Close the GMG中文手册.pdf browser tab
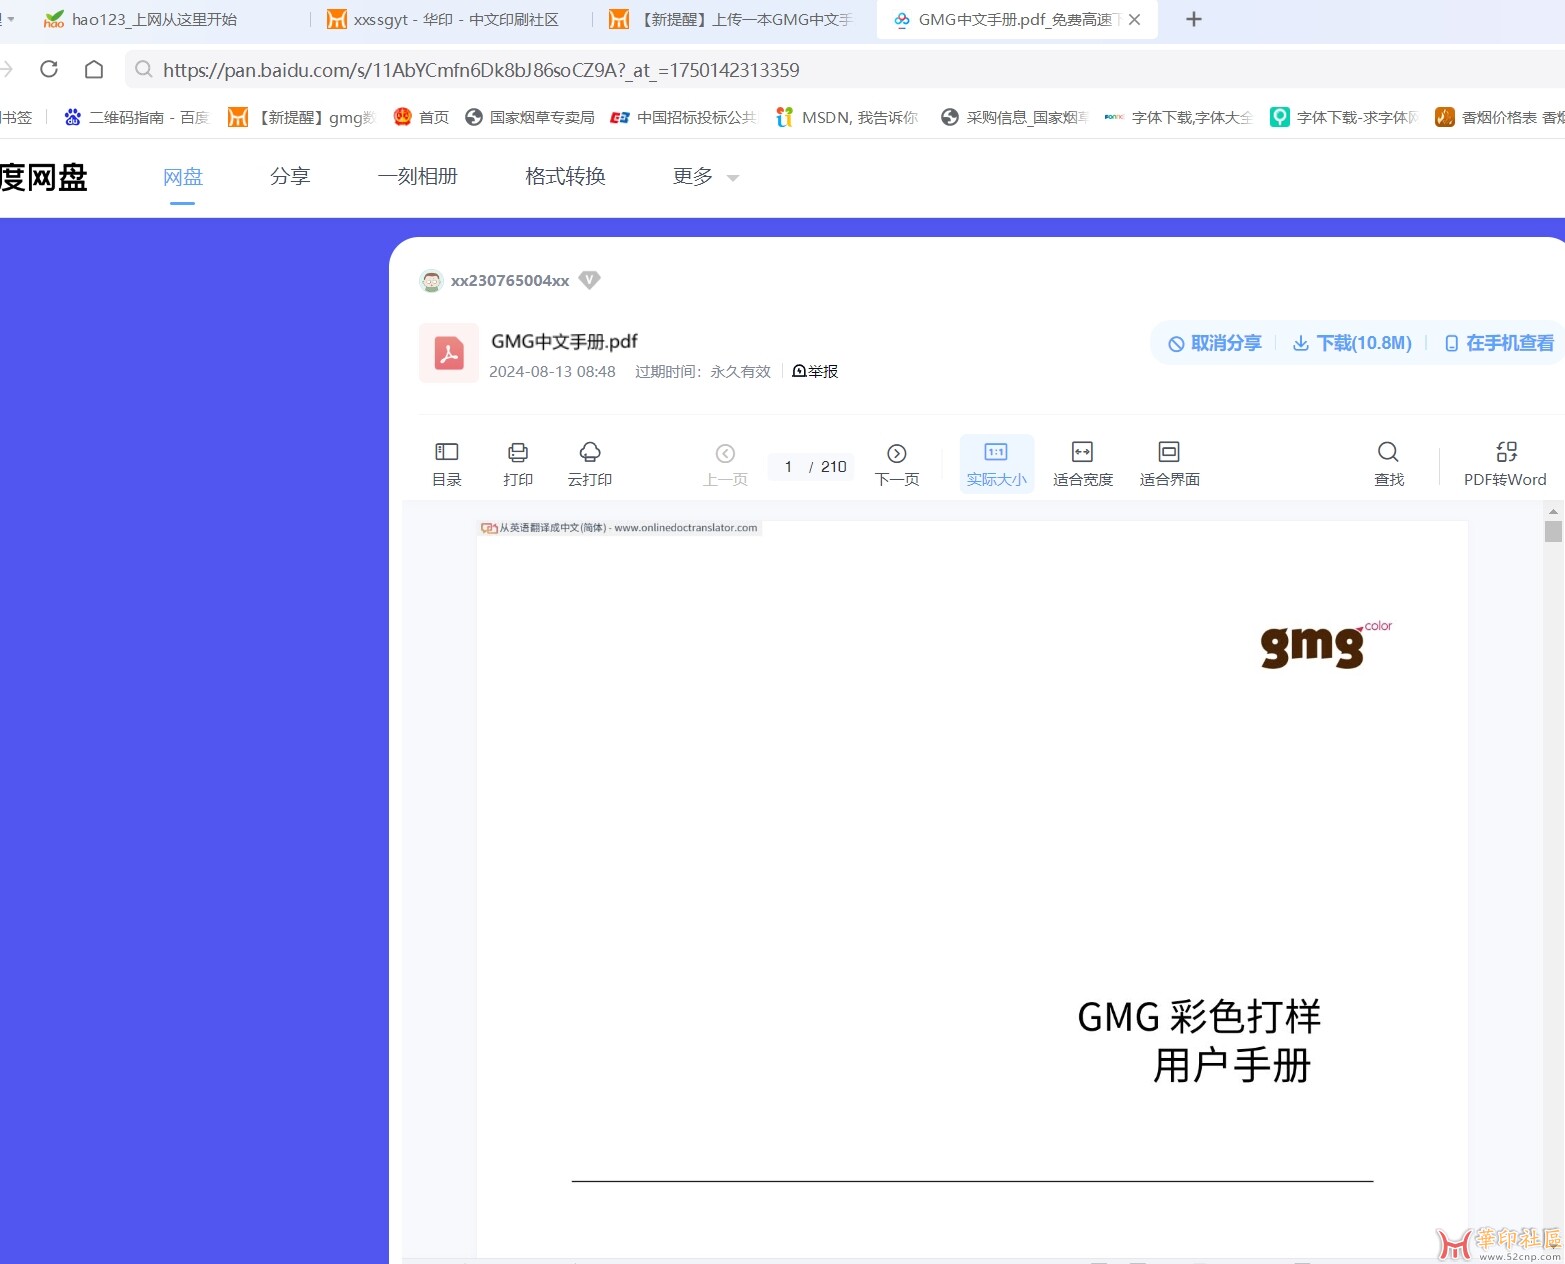Image resolution: width=1565 pixels, height=1264 pixels. coord(1134,19)
